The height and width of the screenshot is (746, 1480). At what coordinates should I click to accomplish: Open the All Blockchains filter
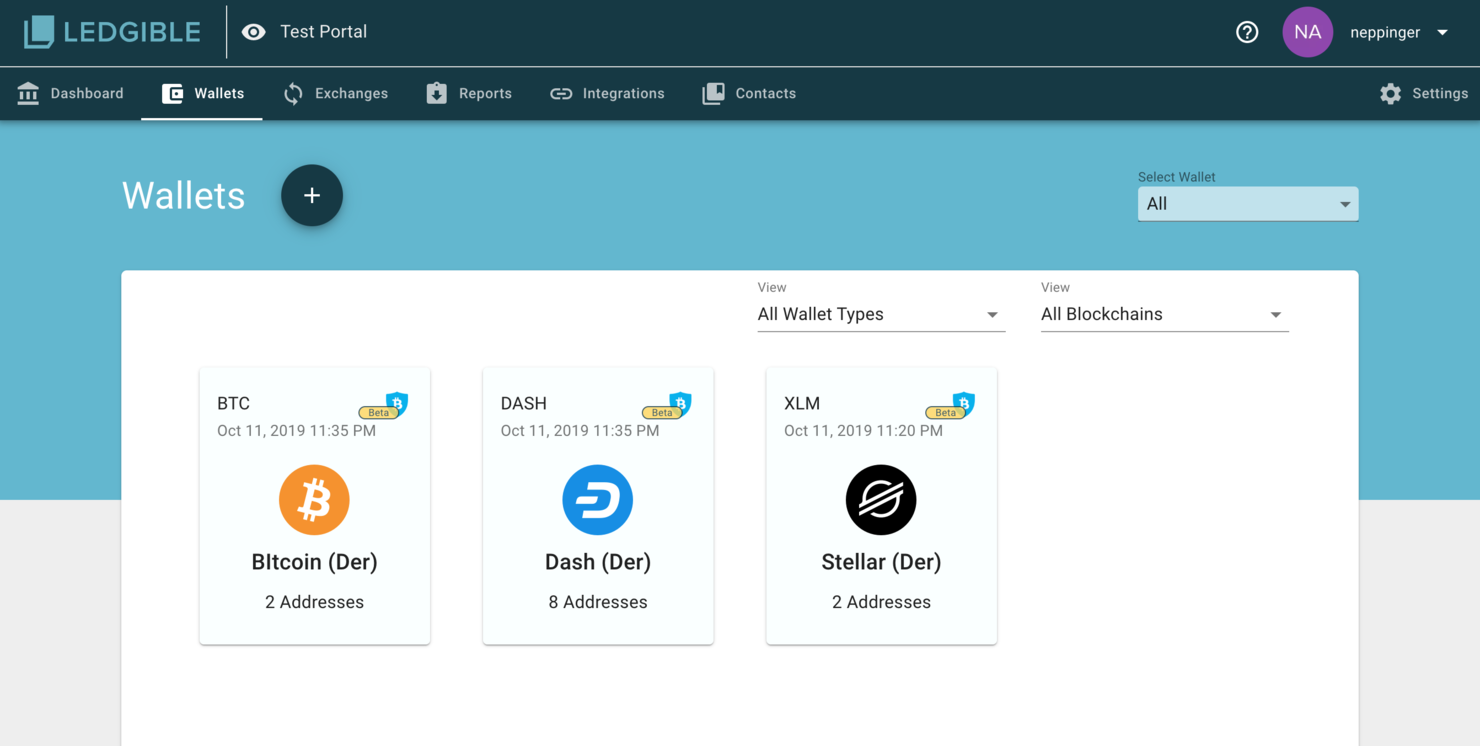1163,314
